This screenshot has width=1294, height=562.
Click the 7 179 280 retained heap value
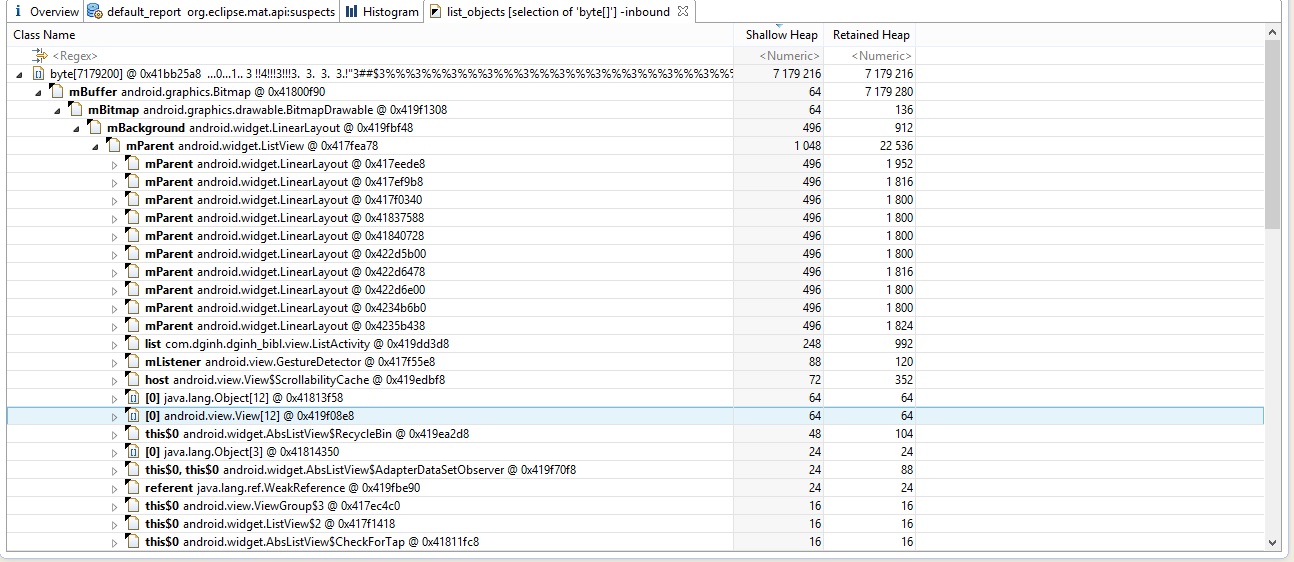(x=889, y=92)
